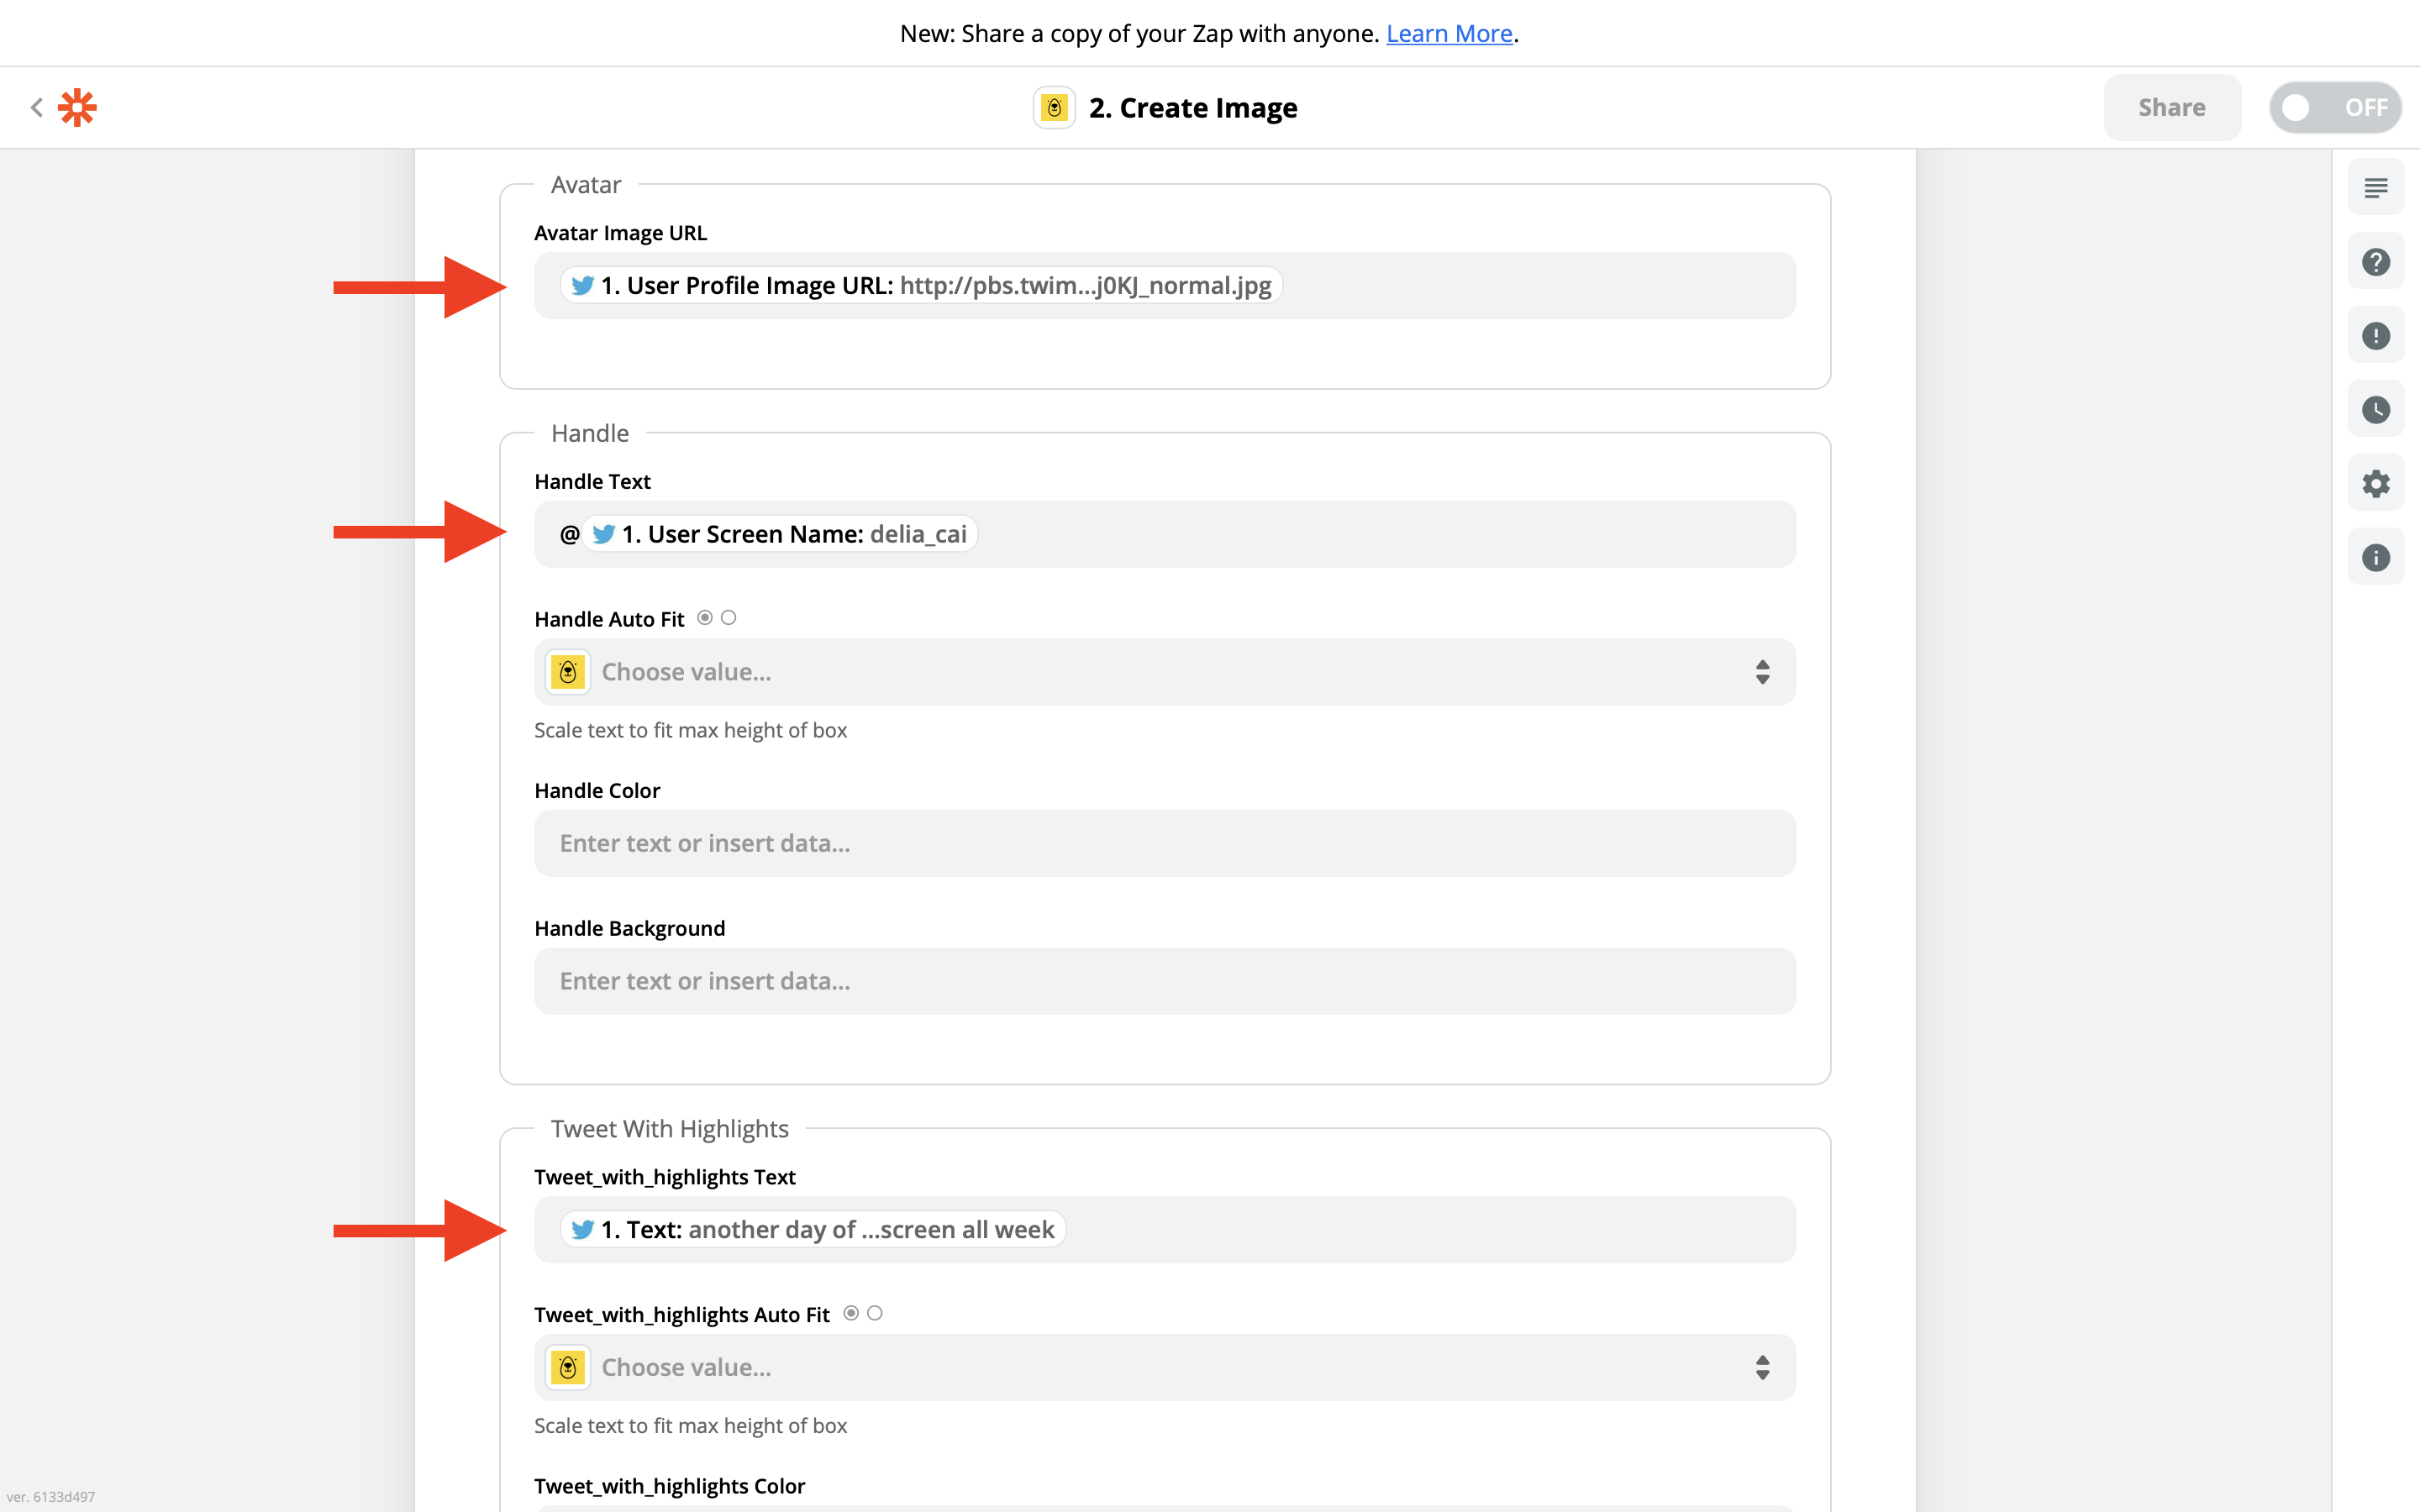
Task: Click Bannerbear icon in Handle Auto Fit field
Action: coord(568,672)
